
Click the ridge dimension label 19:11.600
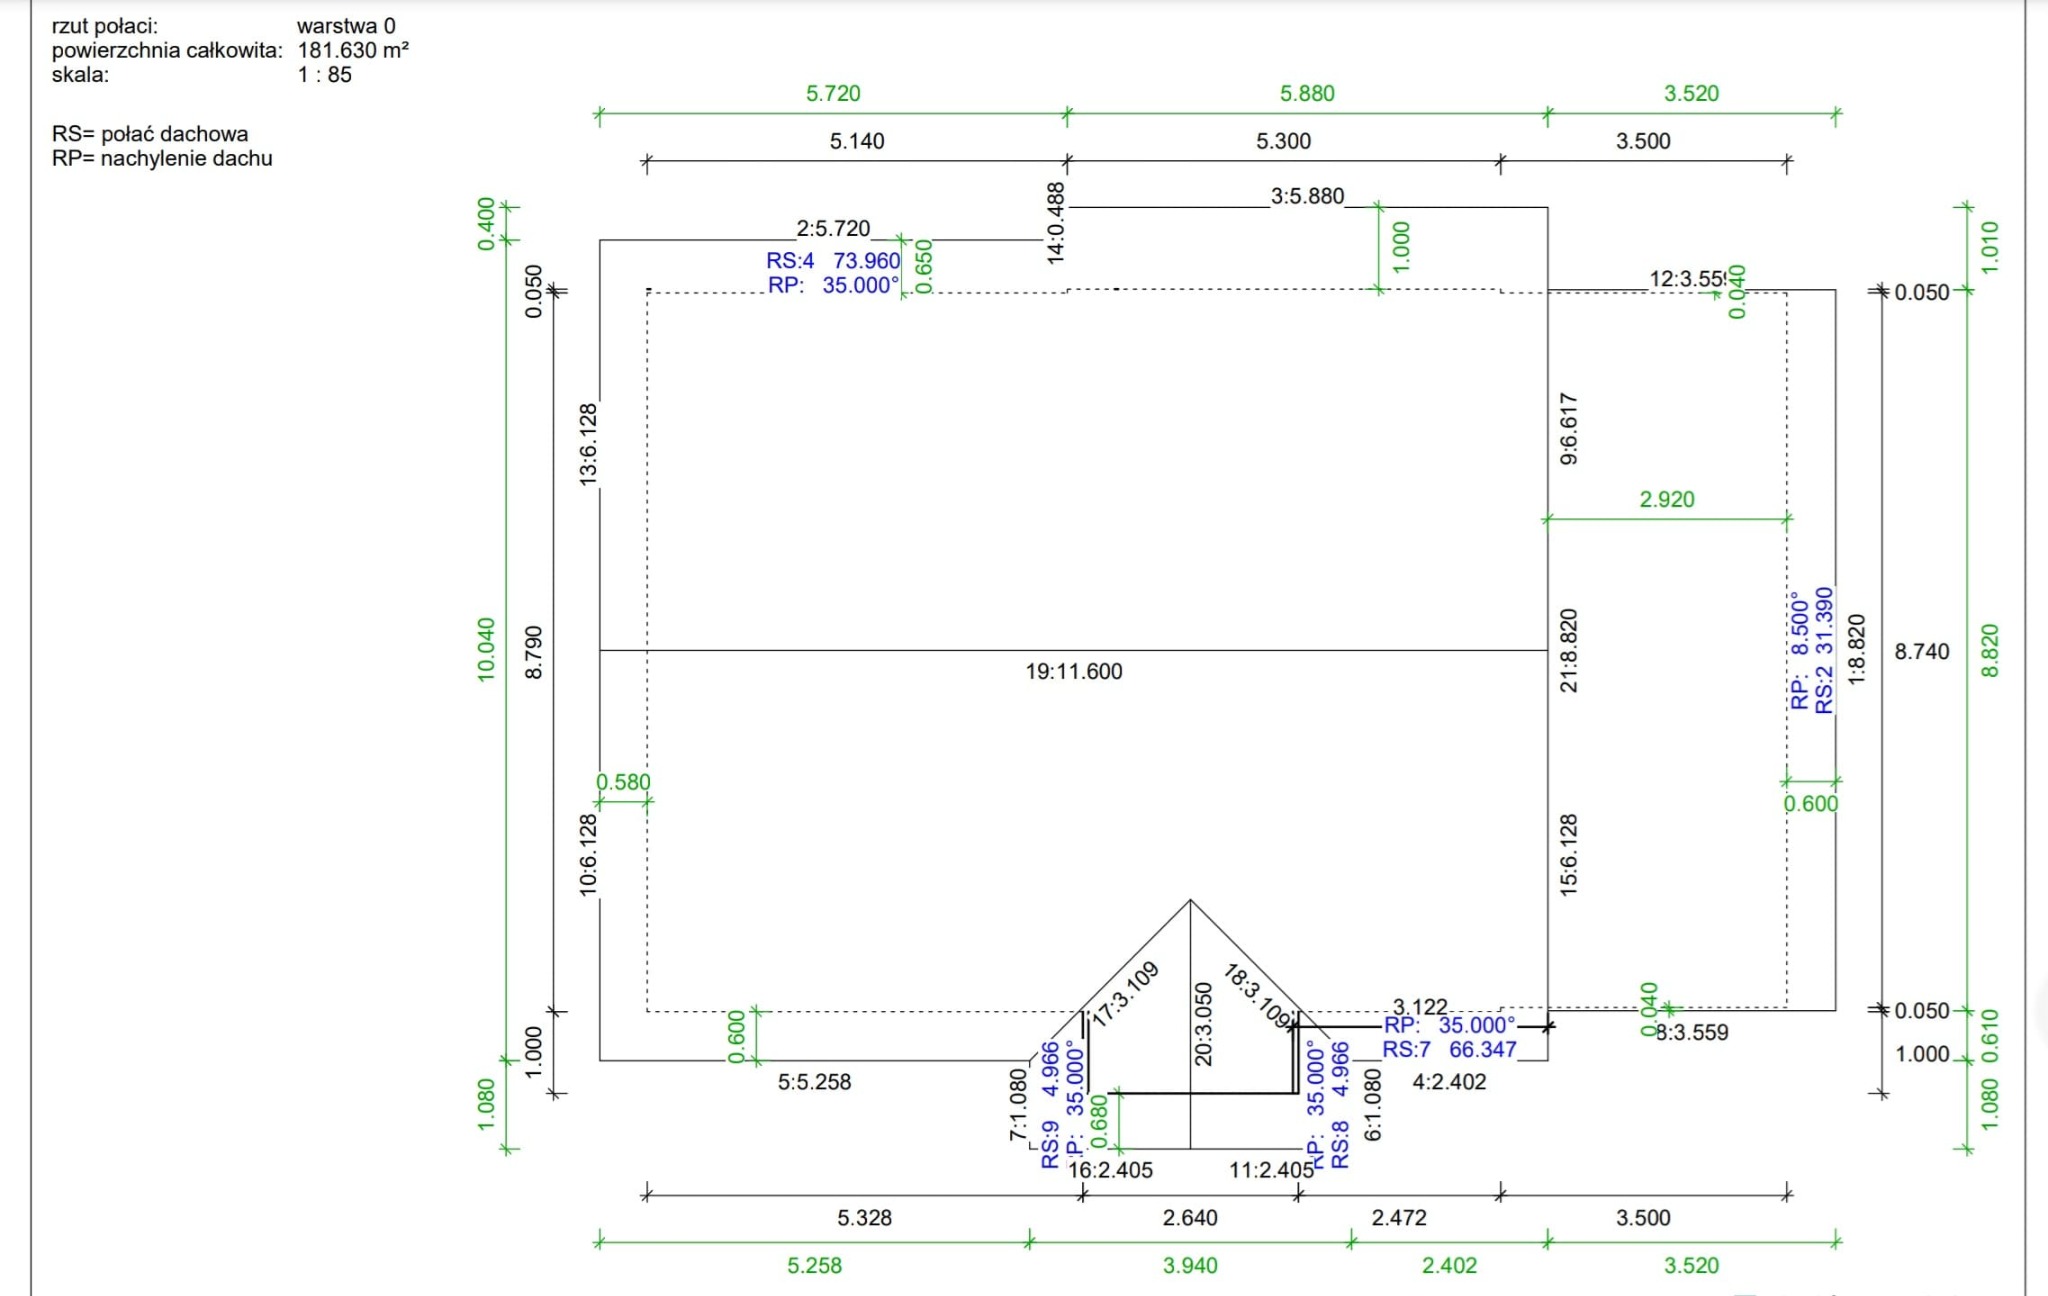(1073, 671)
